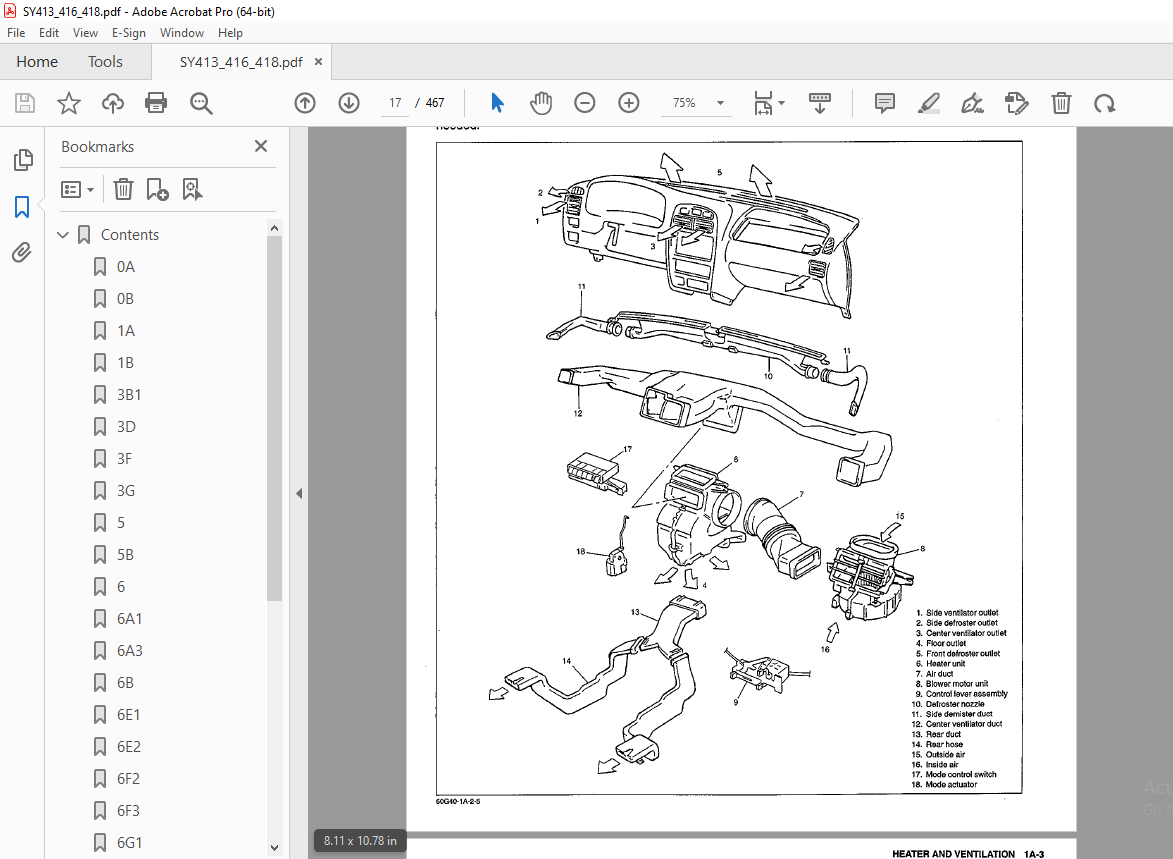Viewport: 1173px width, 859px height.
Task: Open the Window menu
Action: [x=182, y=33]
